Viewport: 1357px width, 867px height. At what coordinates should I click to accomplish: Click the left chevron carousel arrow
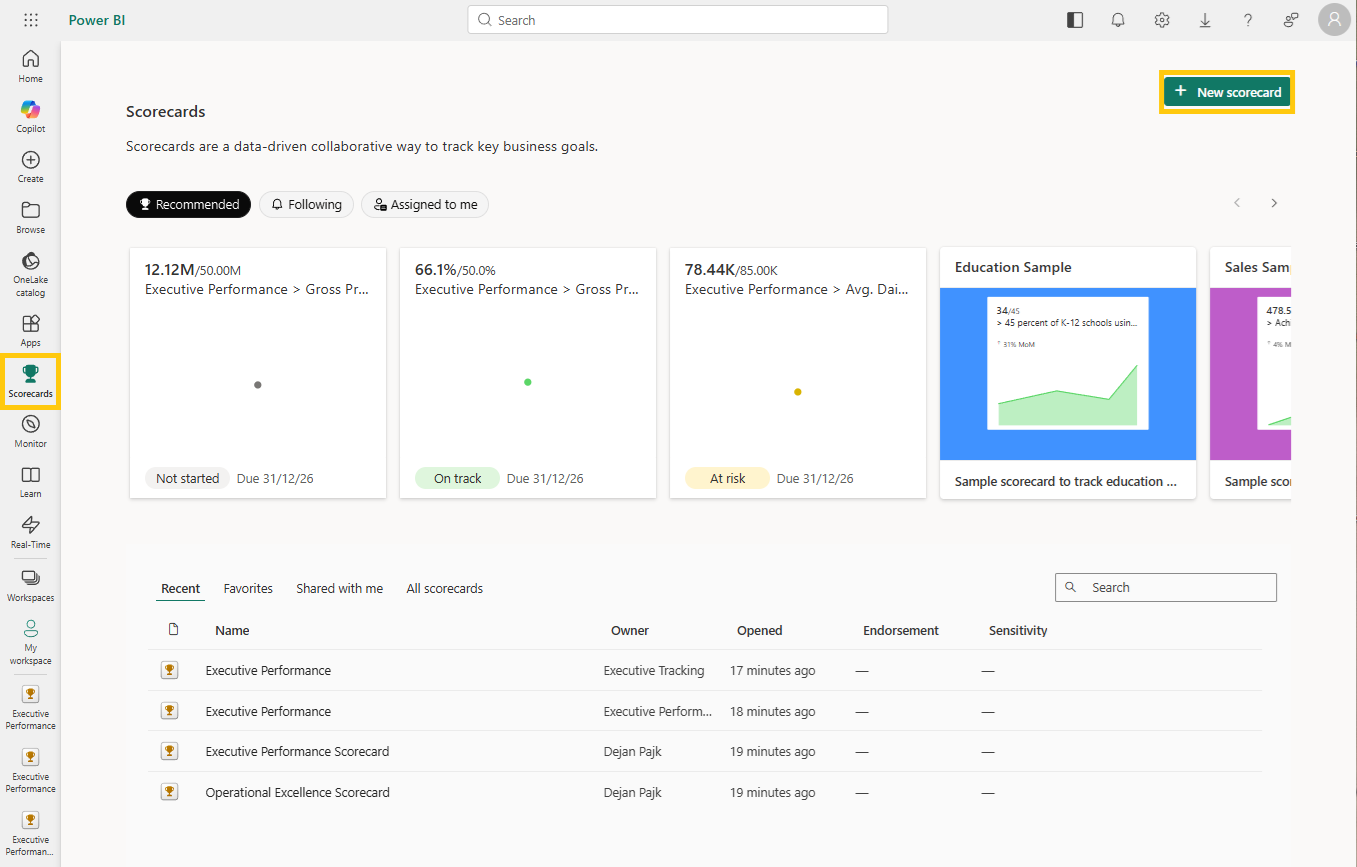tap(1237, 203)
